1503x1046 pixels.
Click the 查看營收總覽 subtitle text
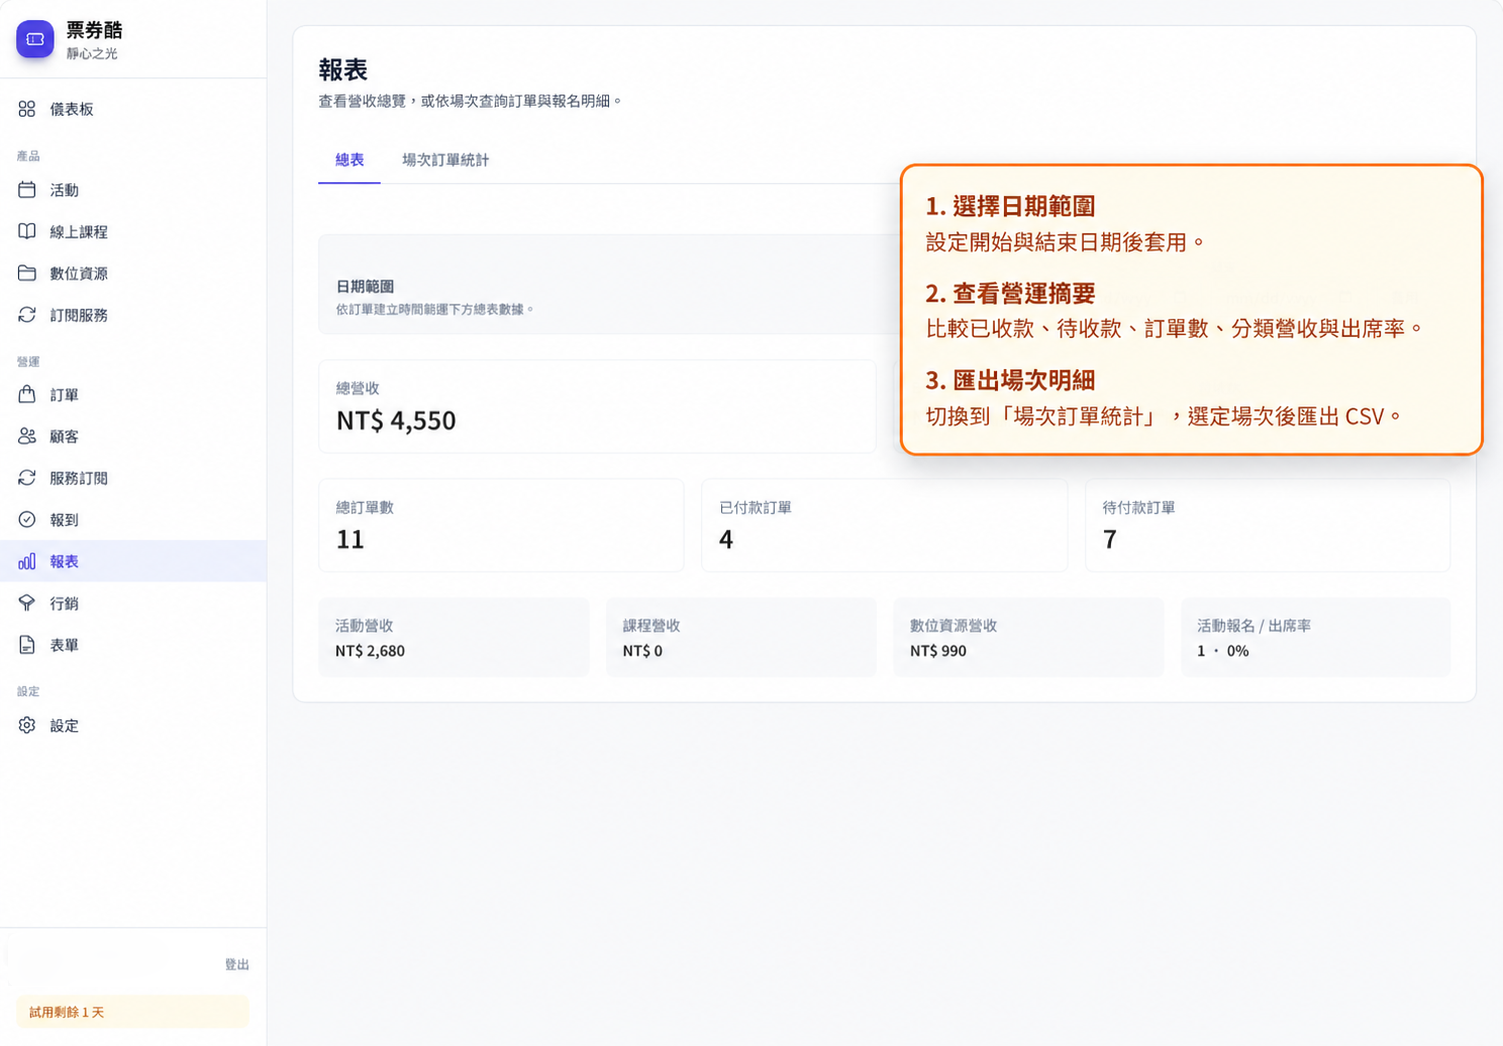(470, 101)
